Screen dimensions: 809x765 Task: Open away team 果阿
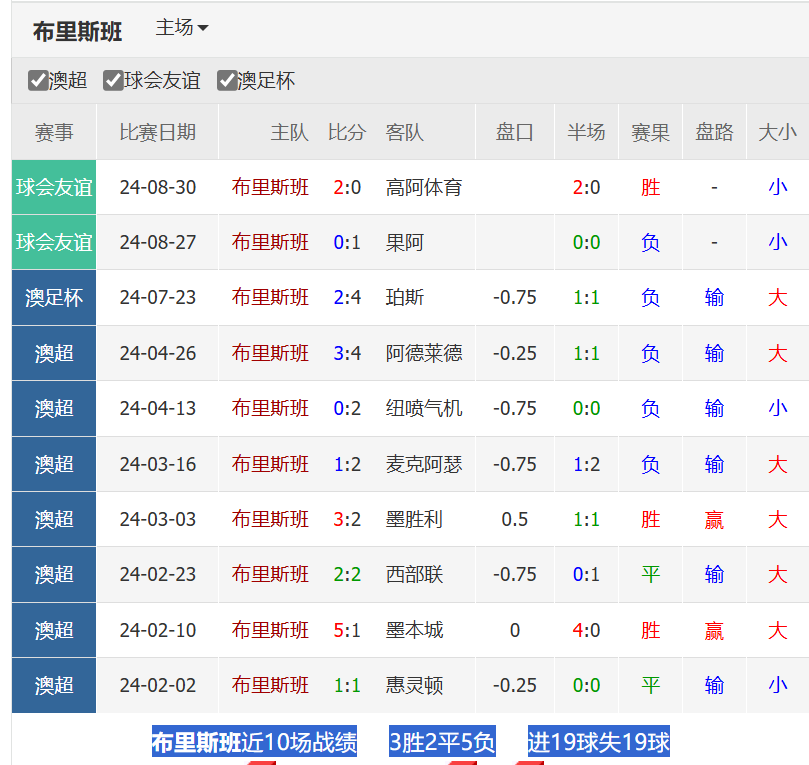[404, 242]
